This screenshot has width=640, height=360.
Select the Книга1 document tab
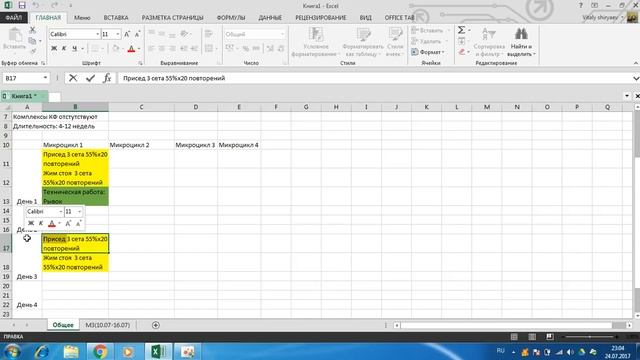24,96
